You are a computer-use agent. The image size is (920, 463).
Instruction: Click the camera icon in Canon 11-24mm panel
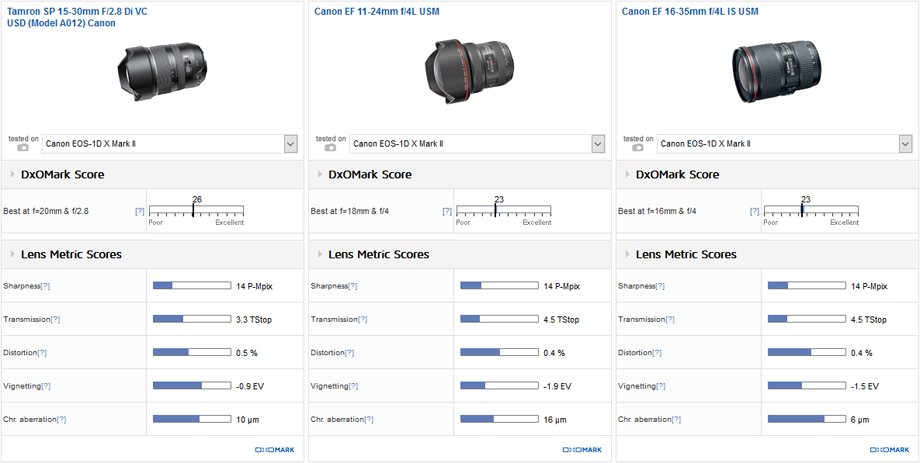click(330, 147)
